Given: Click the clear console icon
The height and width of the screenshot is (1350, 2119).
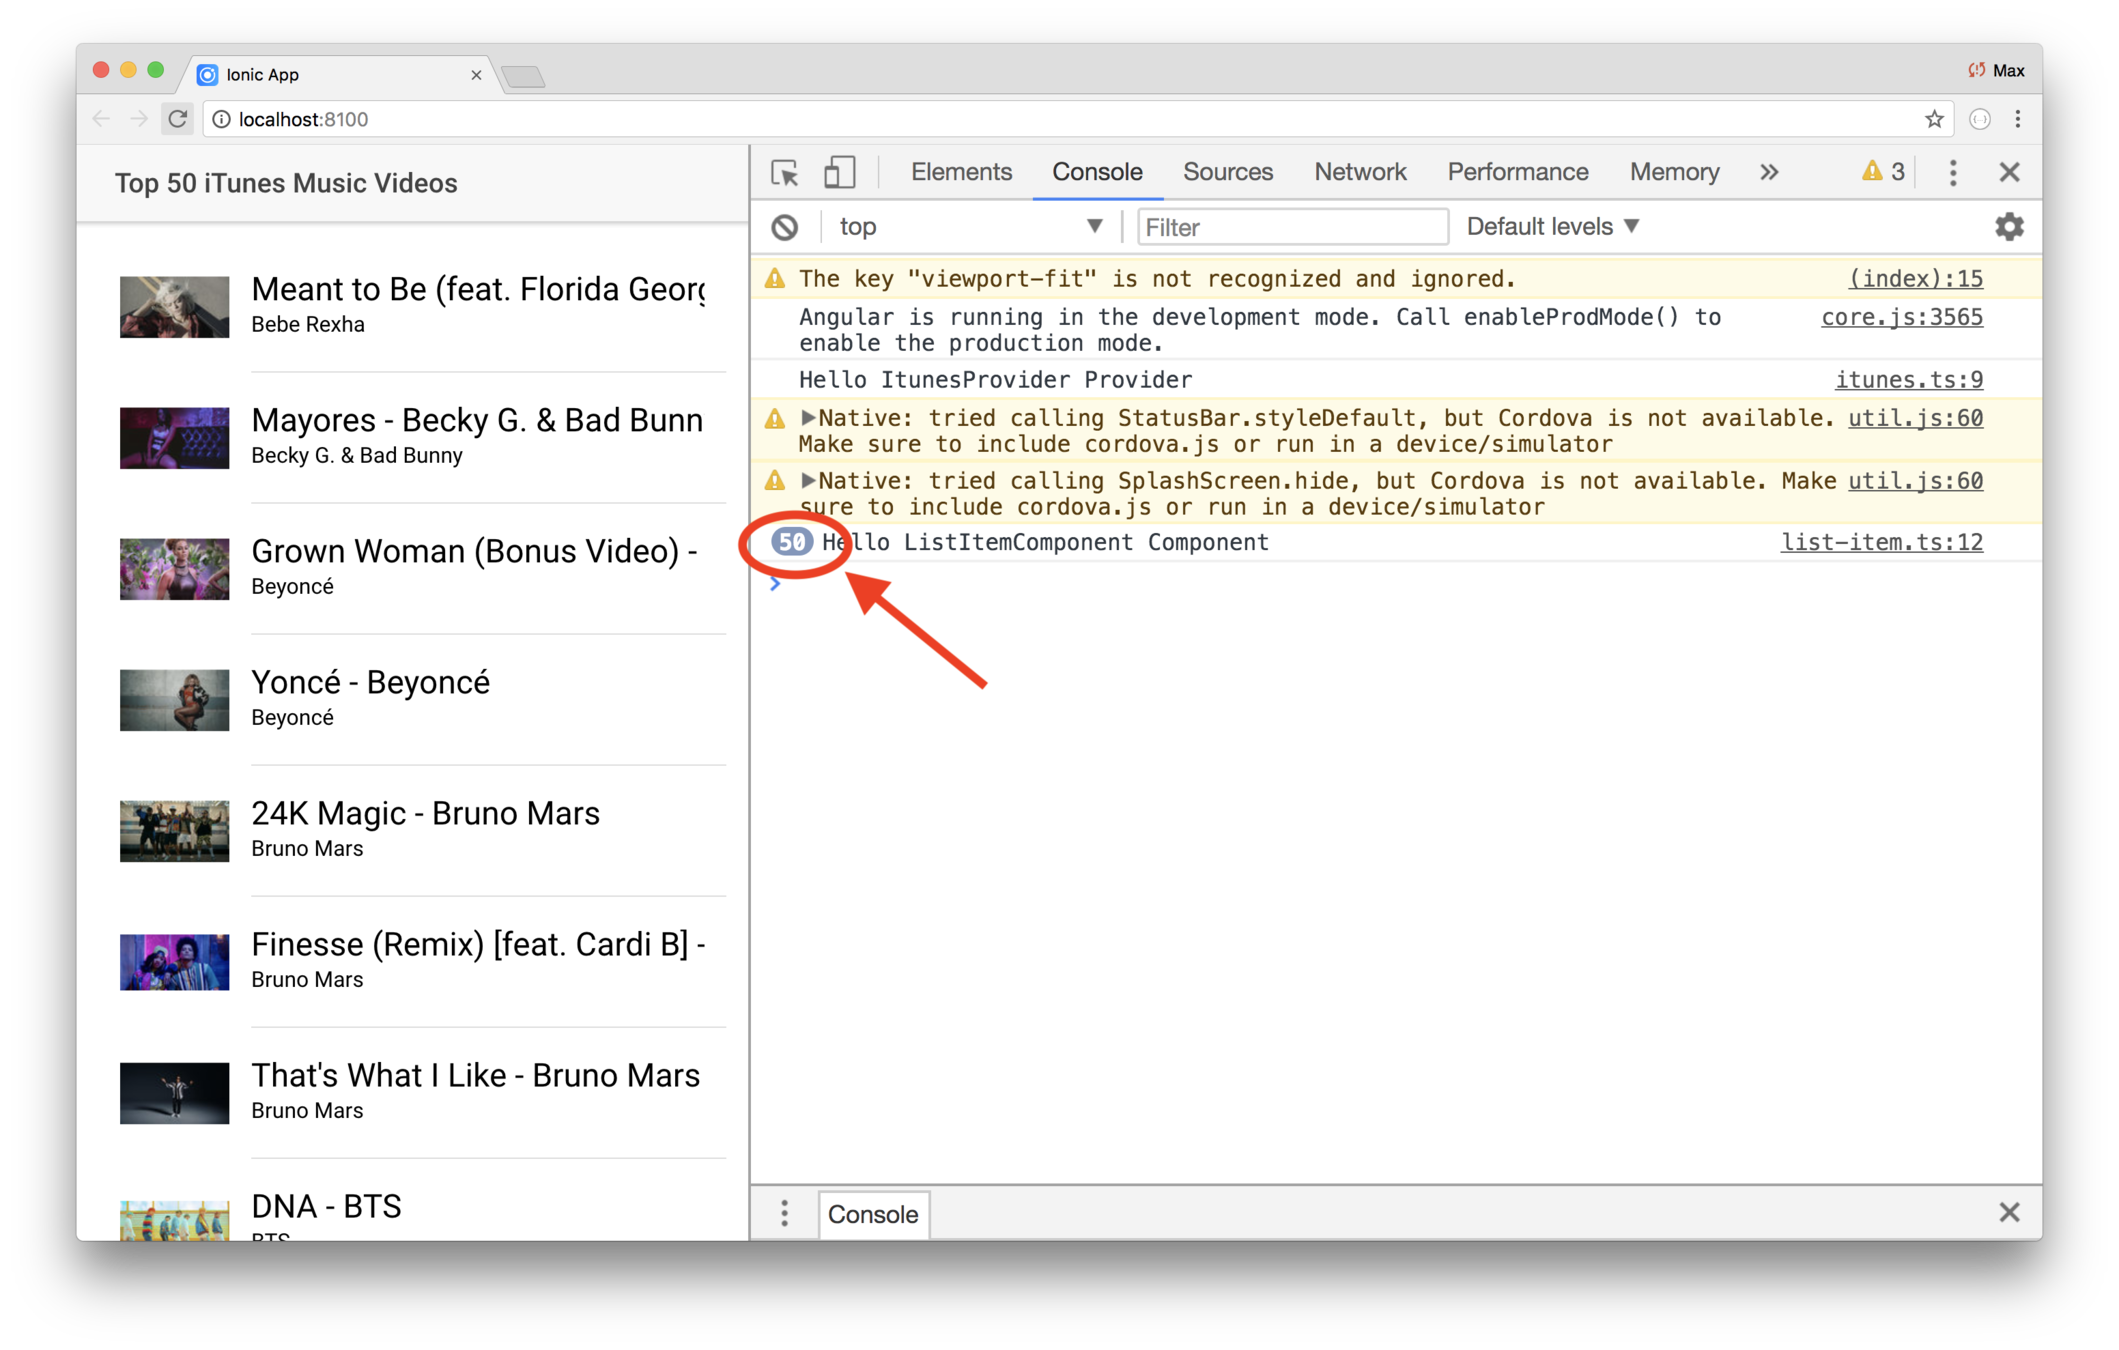Looking at the screenshot, I should tap(785, 227).
